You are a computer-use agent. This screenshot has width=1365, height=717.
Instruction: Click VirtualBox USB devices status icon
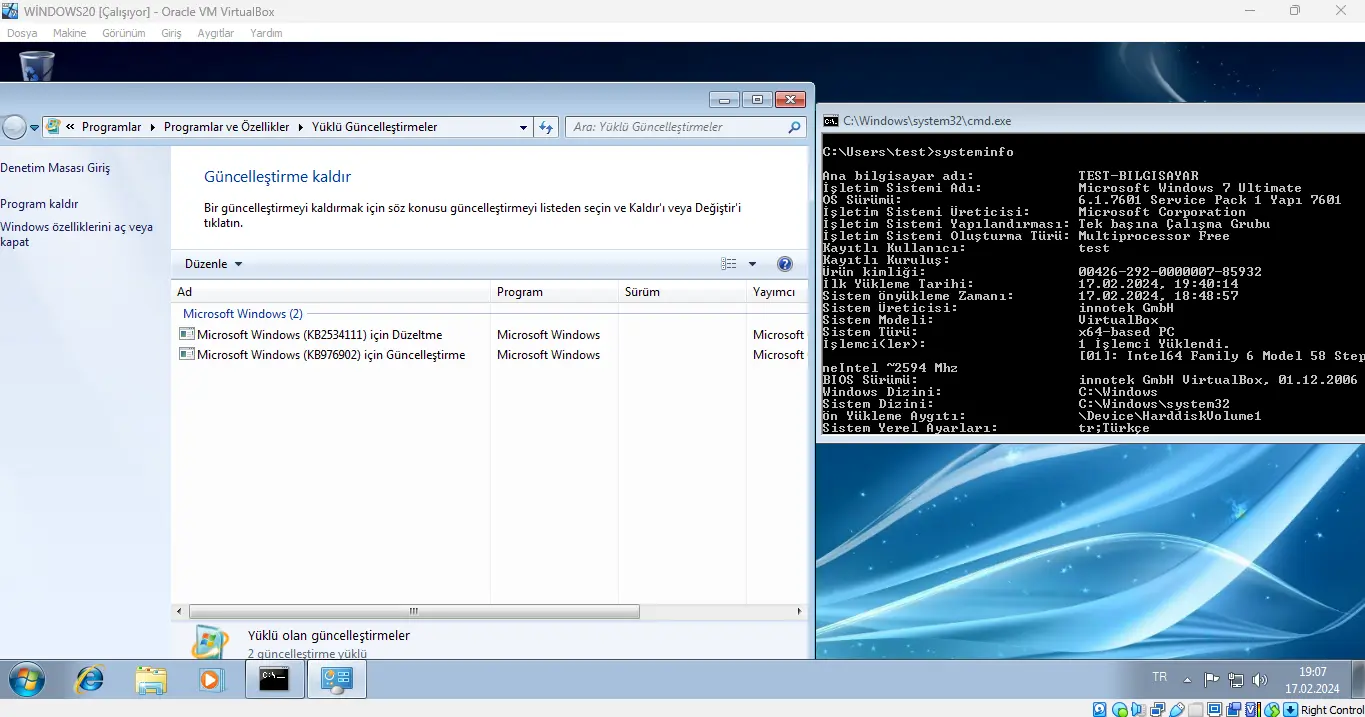[x=1177, y=709]
